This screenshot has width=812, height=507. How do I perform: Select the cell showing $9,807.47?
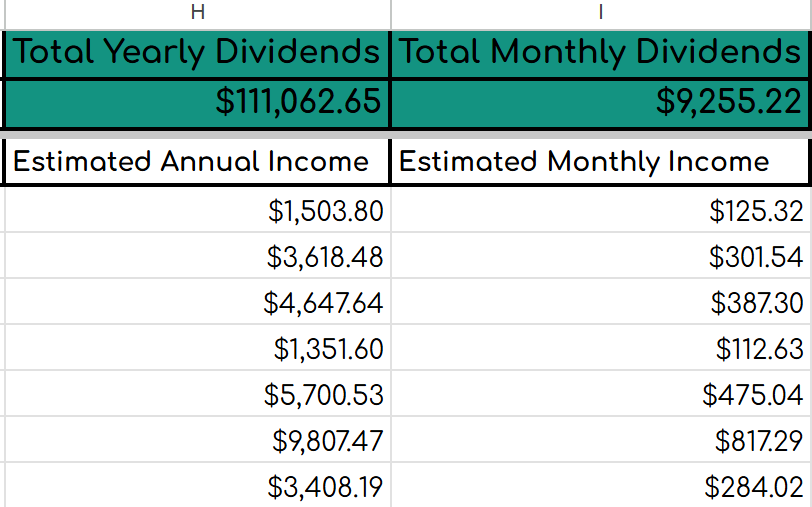(198, 439)
